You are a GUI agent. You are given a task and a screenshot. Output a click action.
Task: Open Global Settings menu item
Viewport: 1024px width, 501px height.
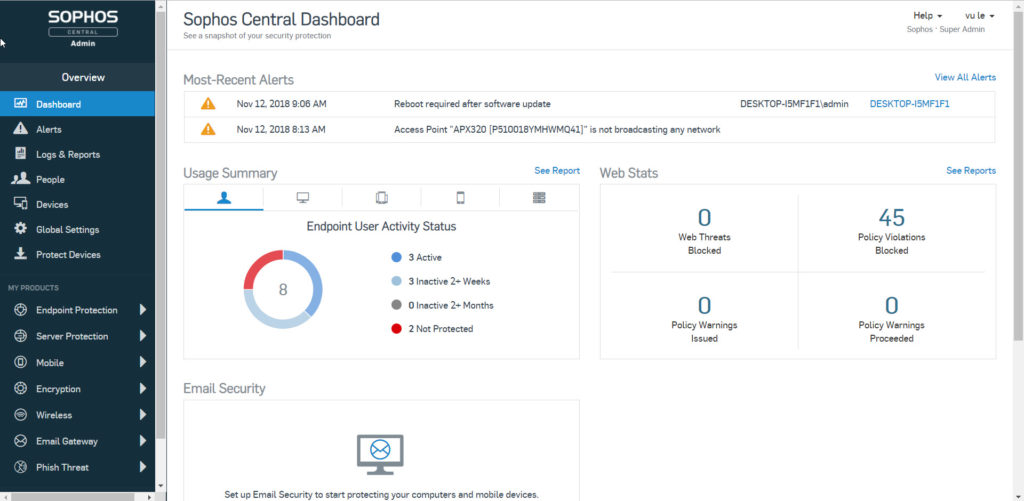pos(77,229)
